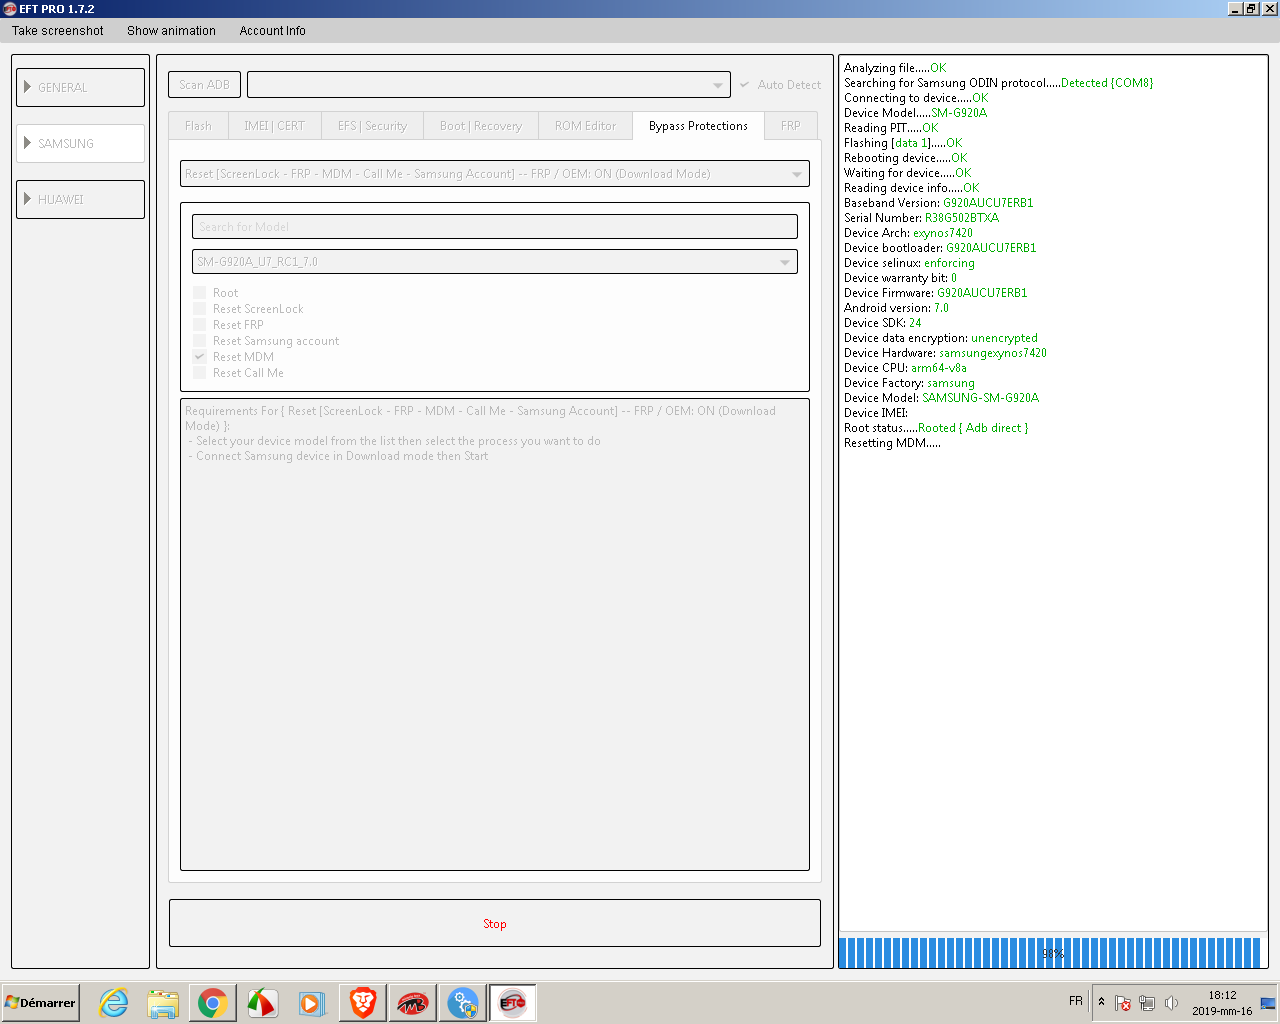
Task: Open Windows Explorer folder icon in taskbar
Action: pyautogui.click(x=163, y=1003)
